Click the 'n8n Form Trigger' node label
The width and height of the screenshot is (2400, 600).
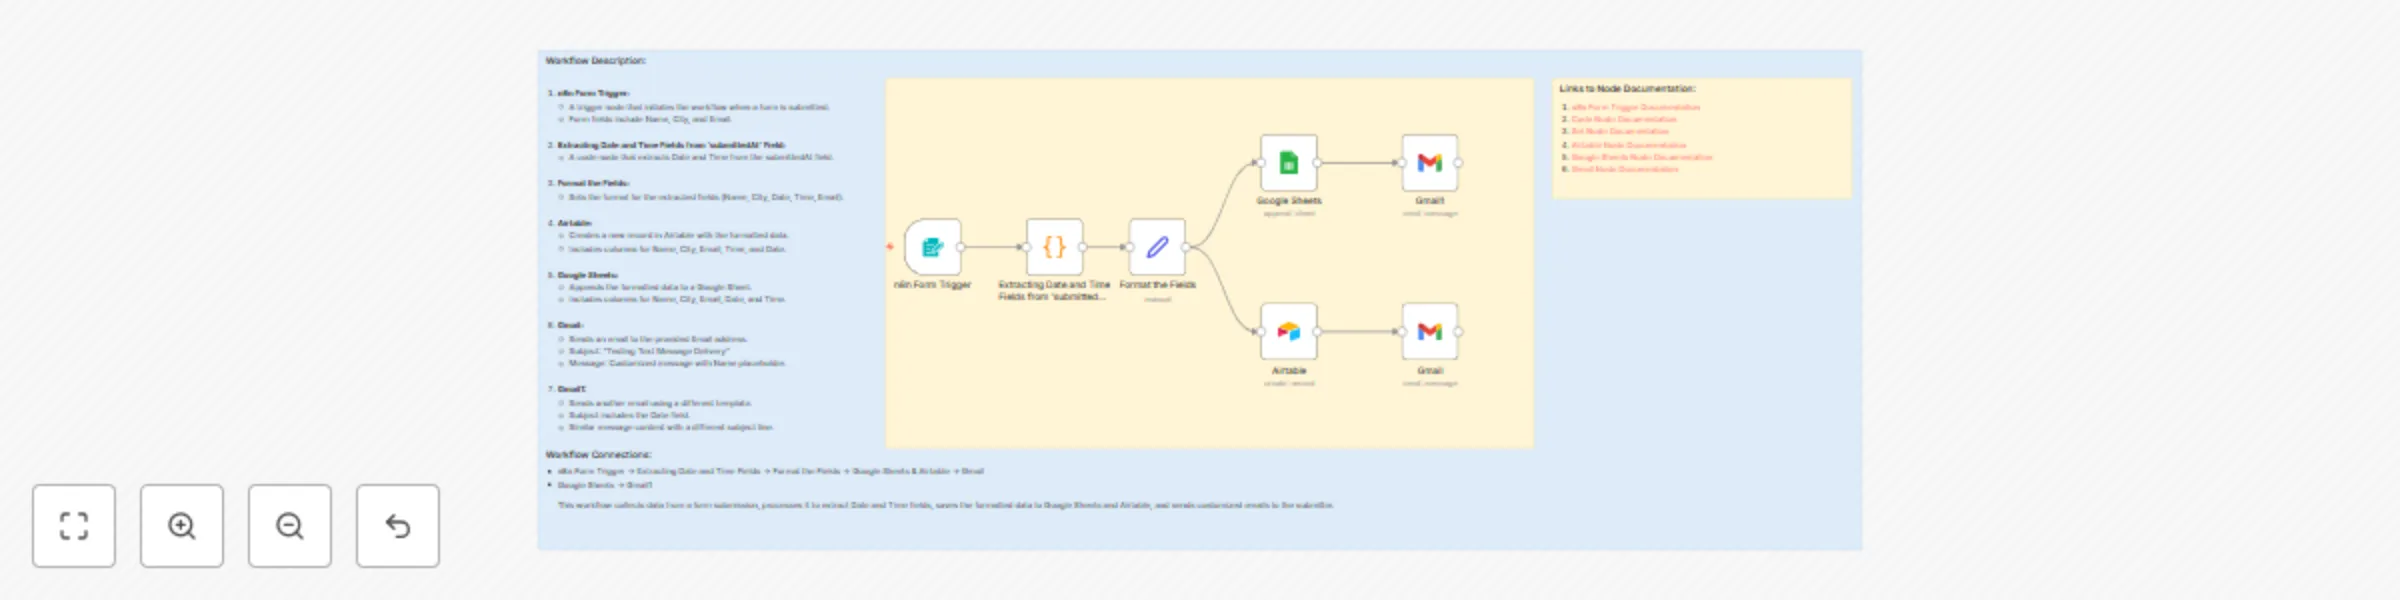[932, 285]
